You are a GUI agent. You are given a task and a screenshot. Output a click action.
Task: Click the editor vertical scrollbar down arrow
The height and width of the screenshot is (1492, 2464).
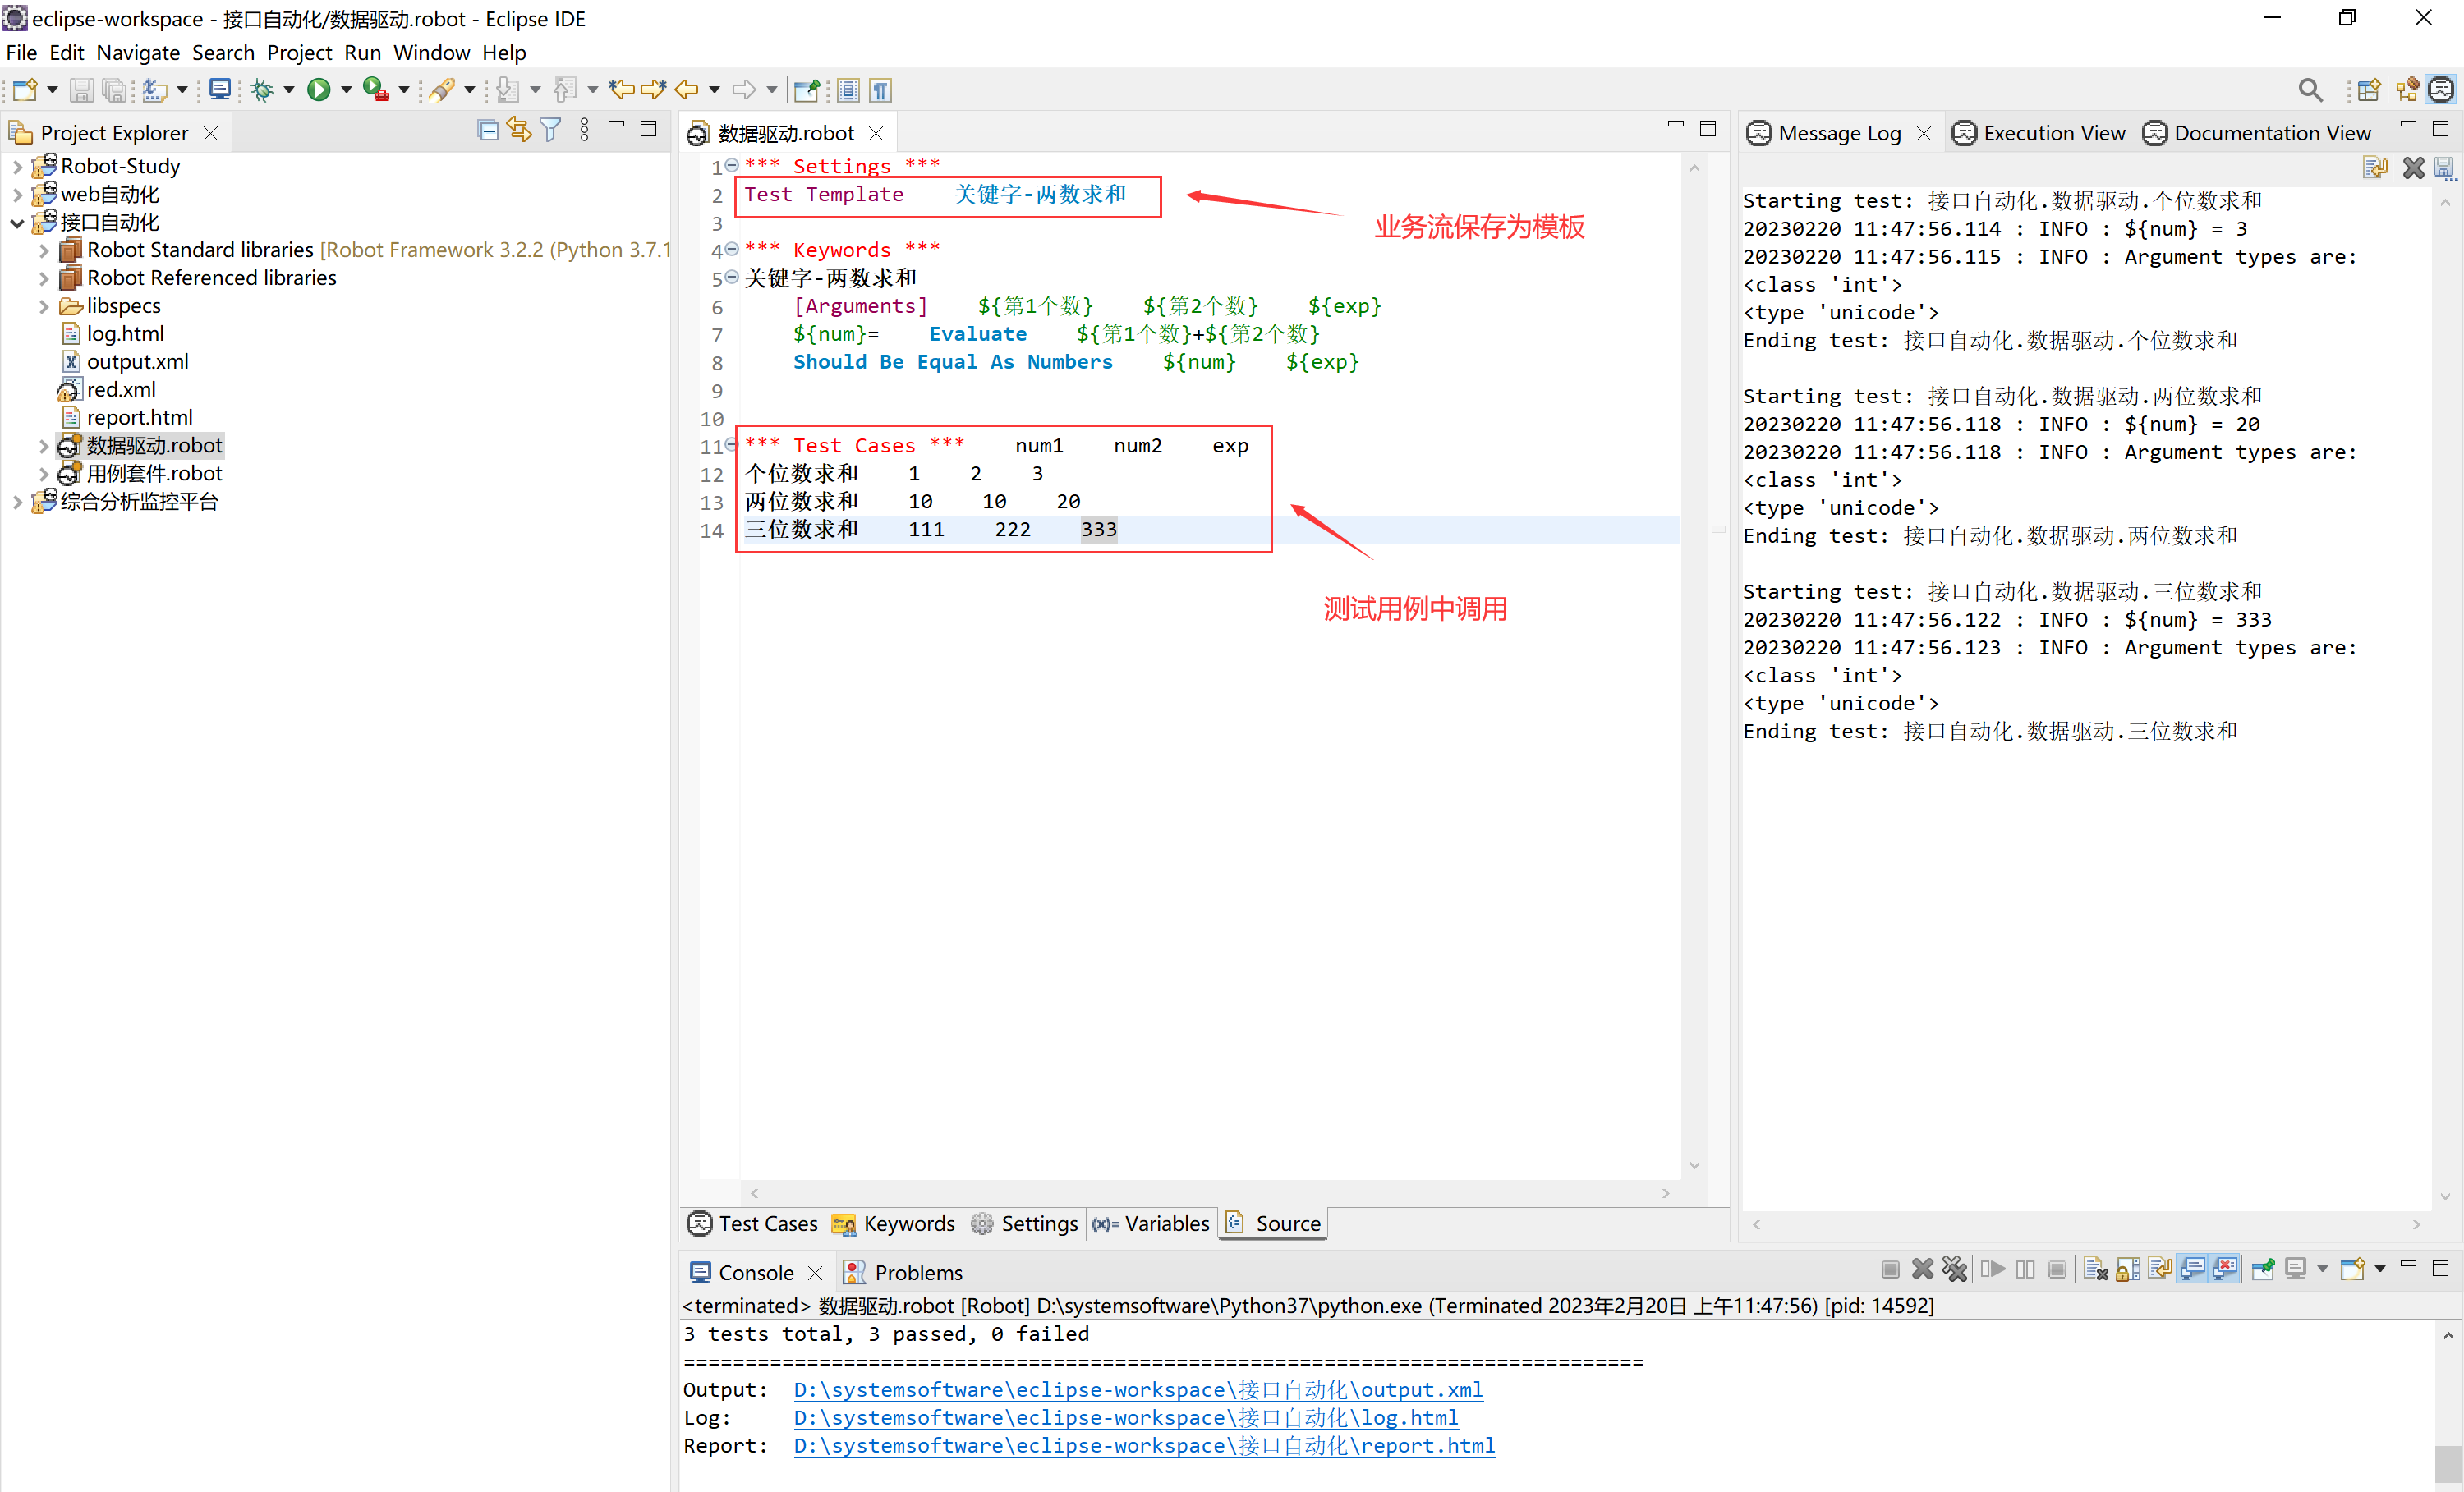coord(1694,1166)
